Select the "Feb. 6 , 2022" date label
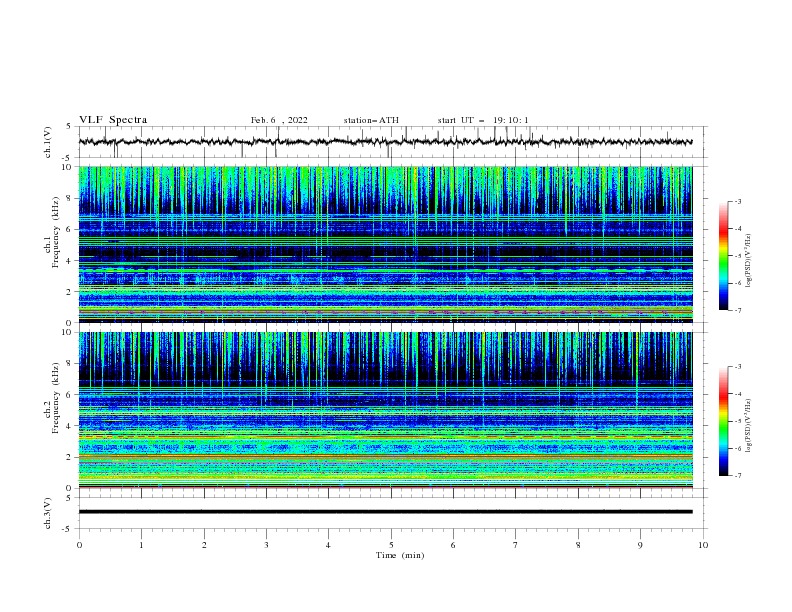792x612 pixels. [x=279, y=120]
